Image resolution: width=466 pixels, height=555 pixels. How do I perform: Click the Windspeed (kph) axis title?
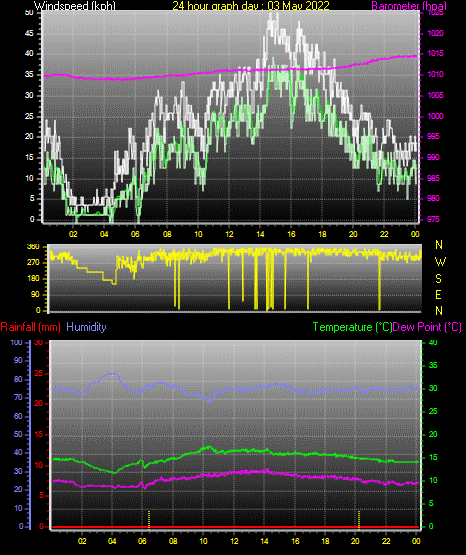[75, 6]
